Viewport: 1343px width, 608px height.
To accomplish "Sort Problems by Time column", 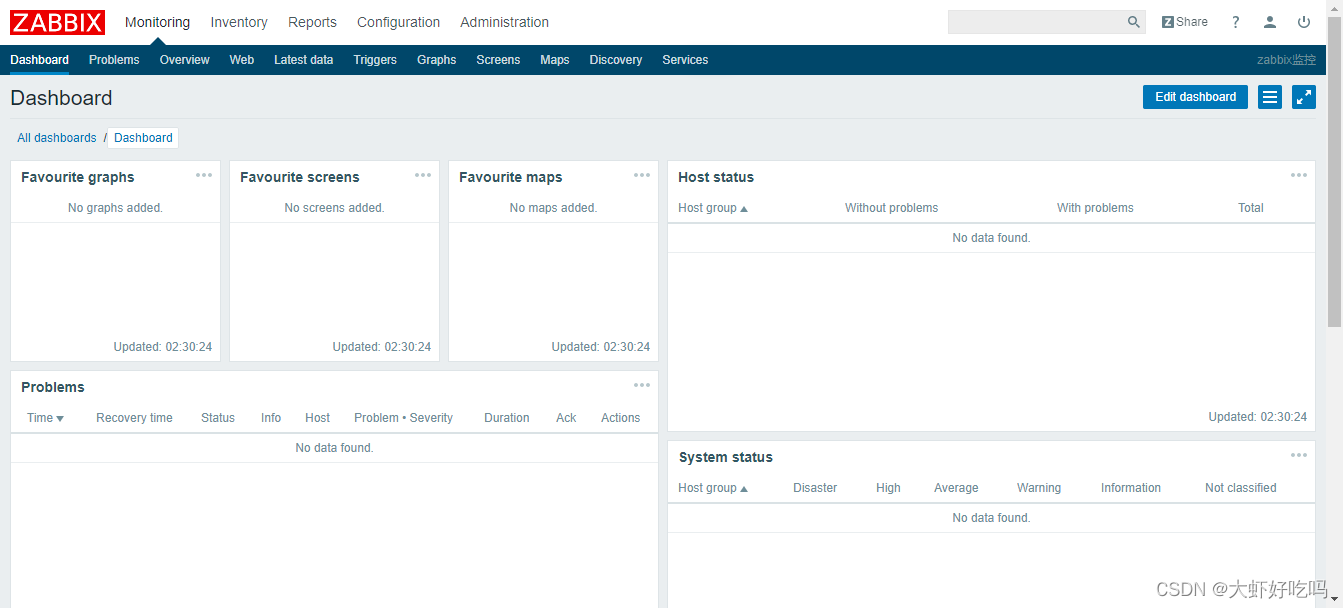I will 46,418.
